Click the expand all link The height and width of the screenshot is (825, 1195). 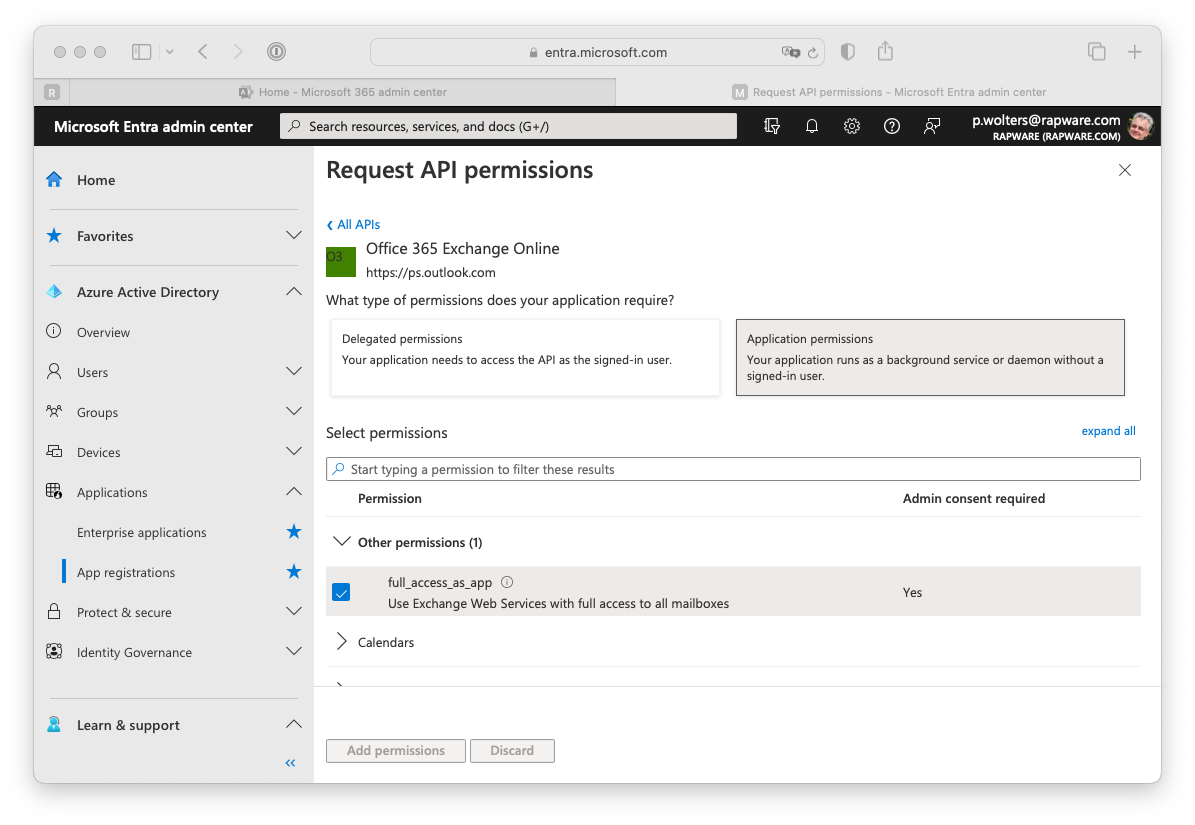[1108, 431]
